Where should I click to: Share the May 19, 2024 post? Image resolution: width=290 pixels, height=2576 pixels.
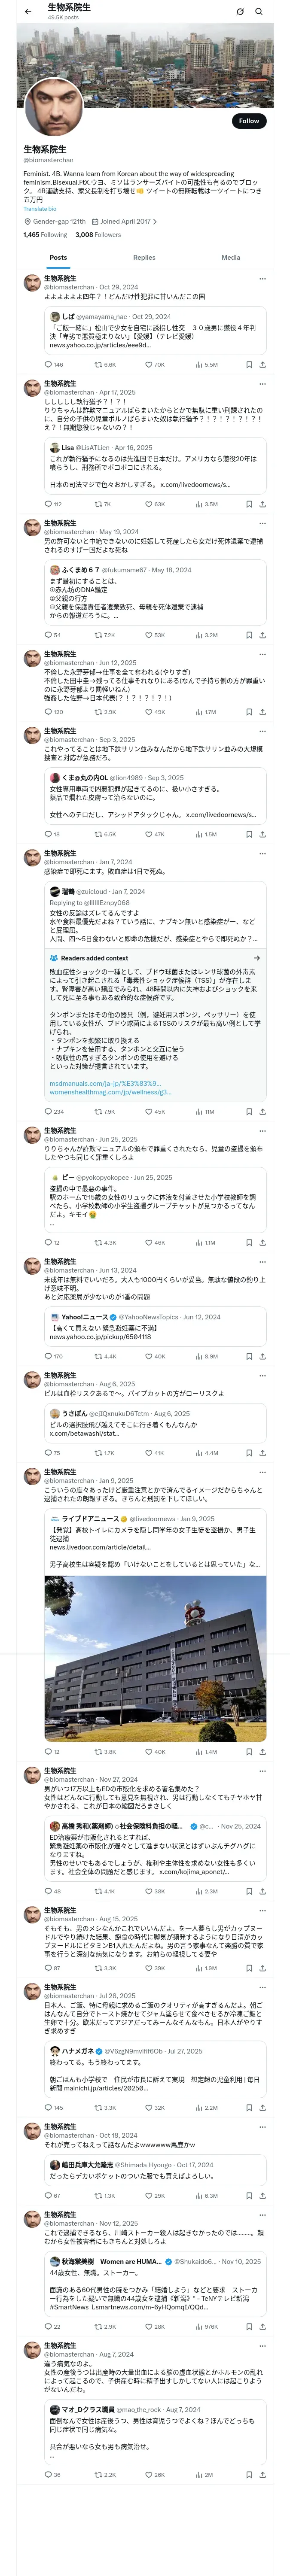click(262, 635)
